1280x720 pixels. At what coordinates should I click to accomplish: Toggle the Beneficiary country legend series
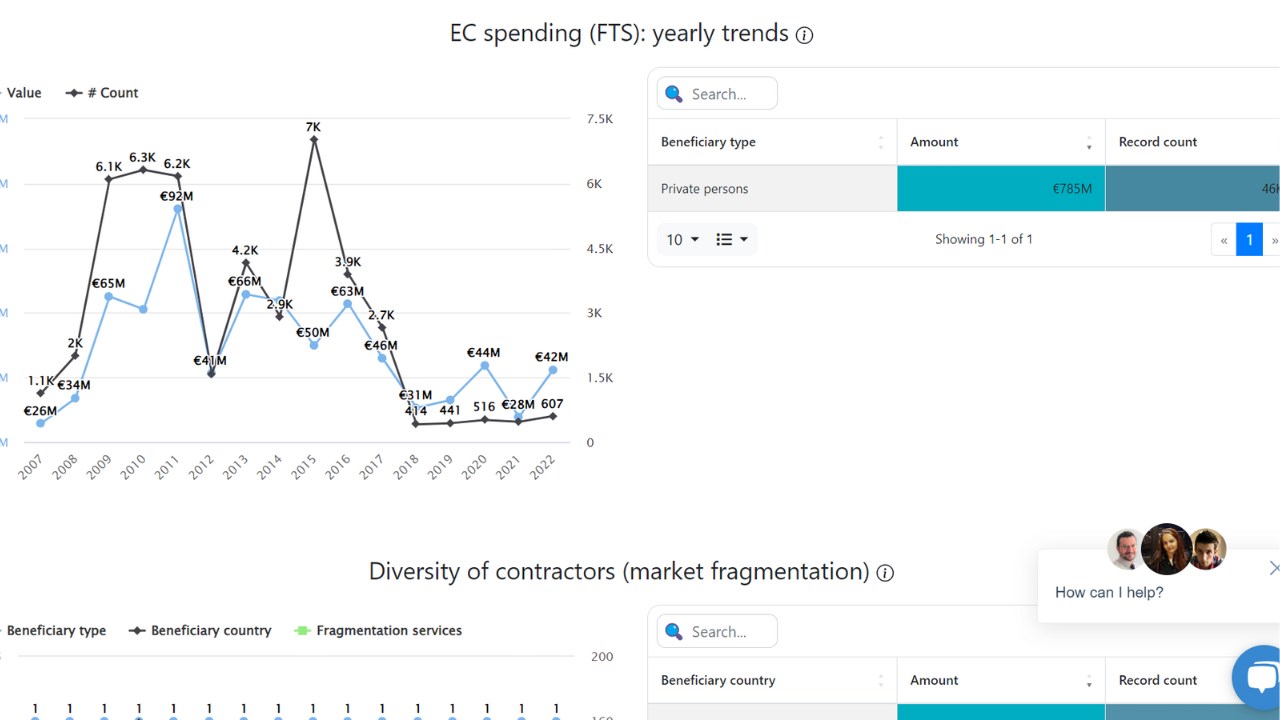(200, 631)
